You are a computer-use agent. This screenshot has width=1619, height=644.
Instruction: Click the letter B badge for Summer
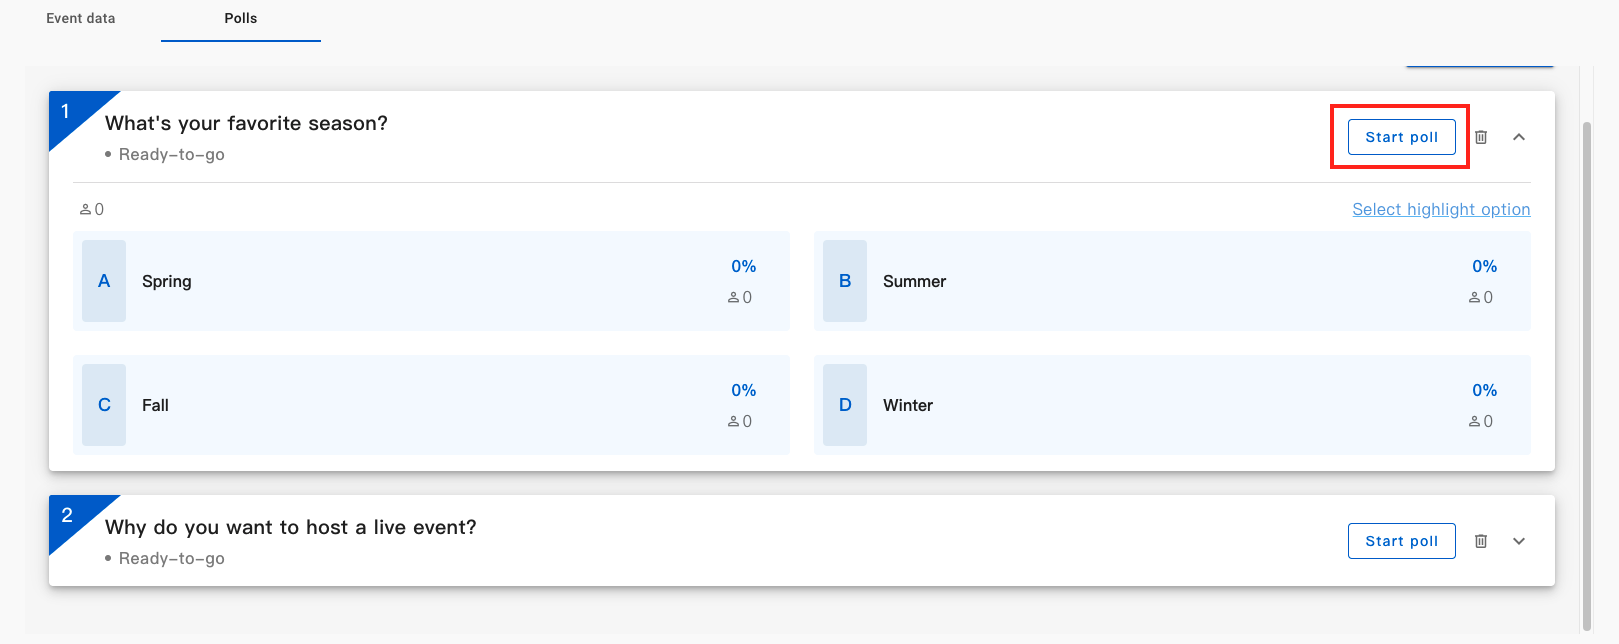pos(845,281)
